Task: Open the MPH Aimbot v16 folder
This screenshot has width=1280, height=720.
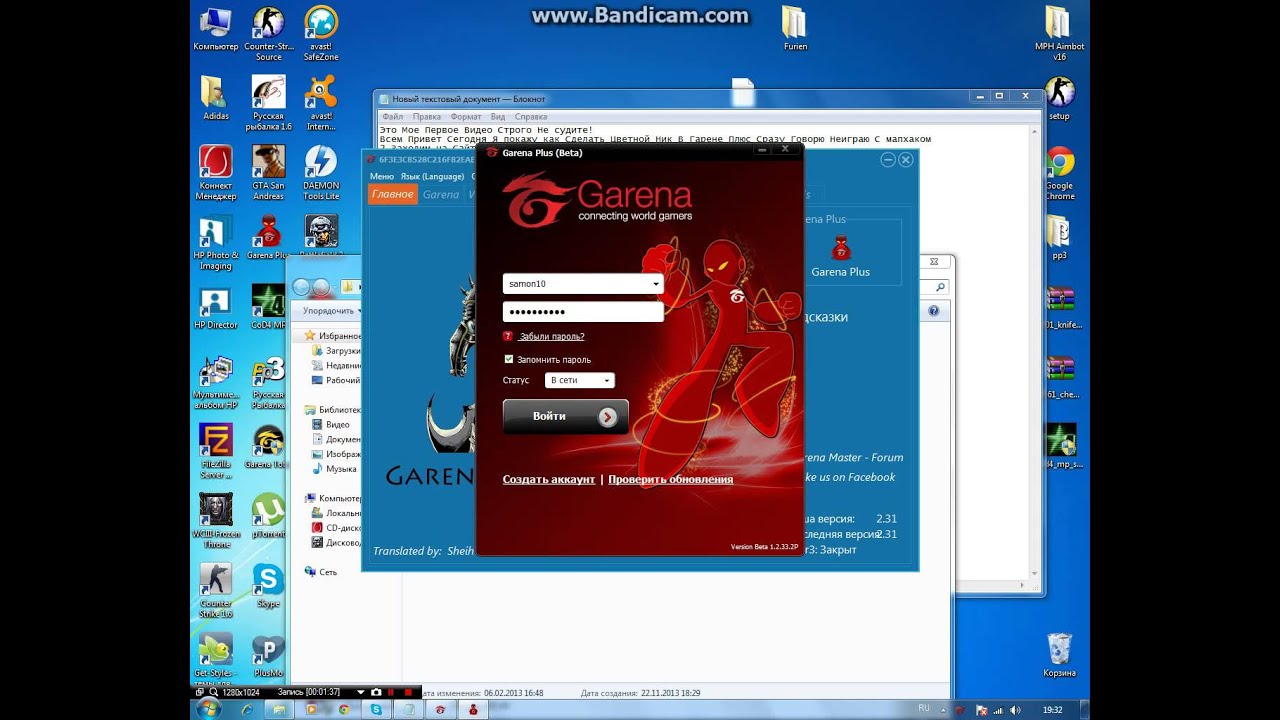Action: click(x=1060, y=32)
